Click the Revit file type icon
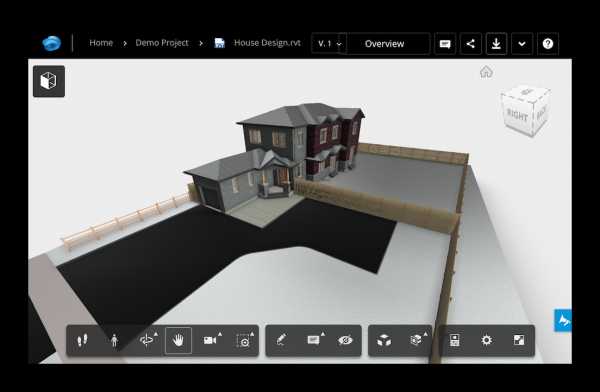This screenshot has width=600, height=392. (x=220, y=43)
